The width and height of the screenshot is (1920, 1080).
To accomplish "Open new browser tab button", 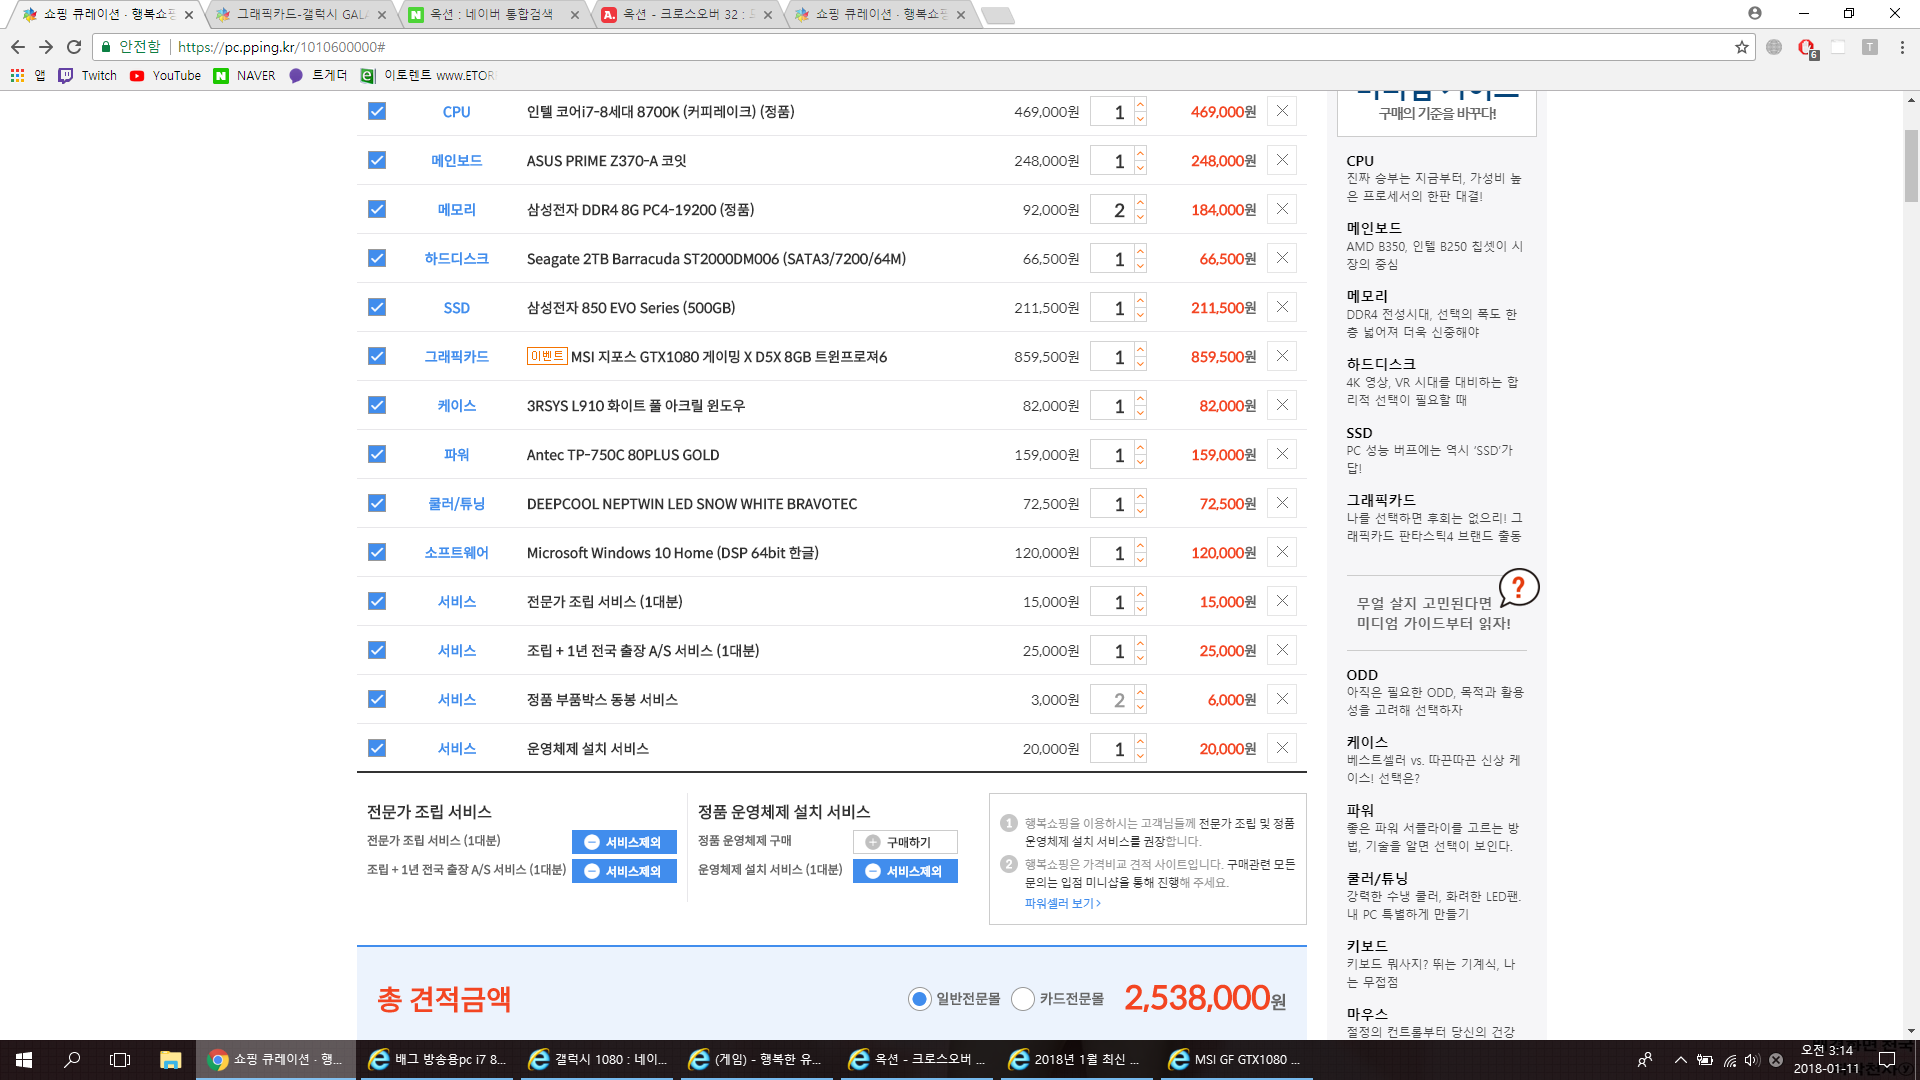I will coord(997,15).
